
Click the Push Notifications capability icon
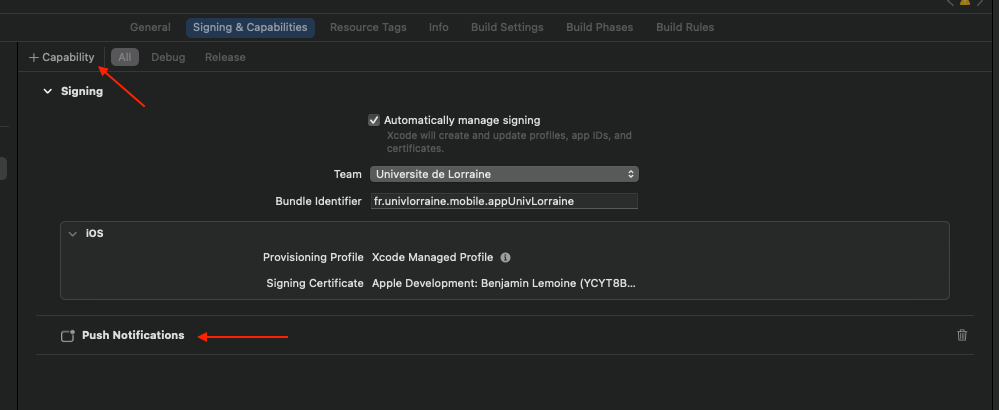tap(68, 336)
